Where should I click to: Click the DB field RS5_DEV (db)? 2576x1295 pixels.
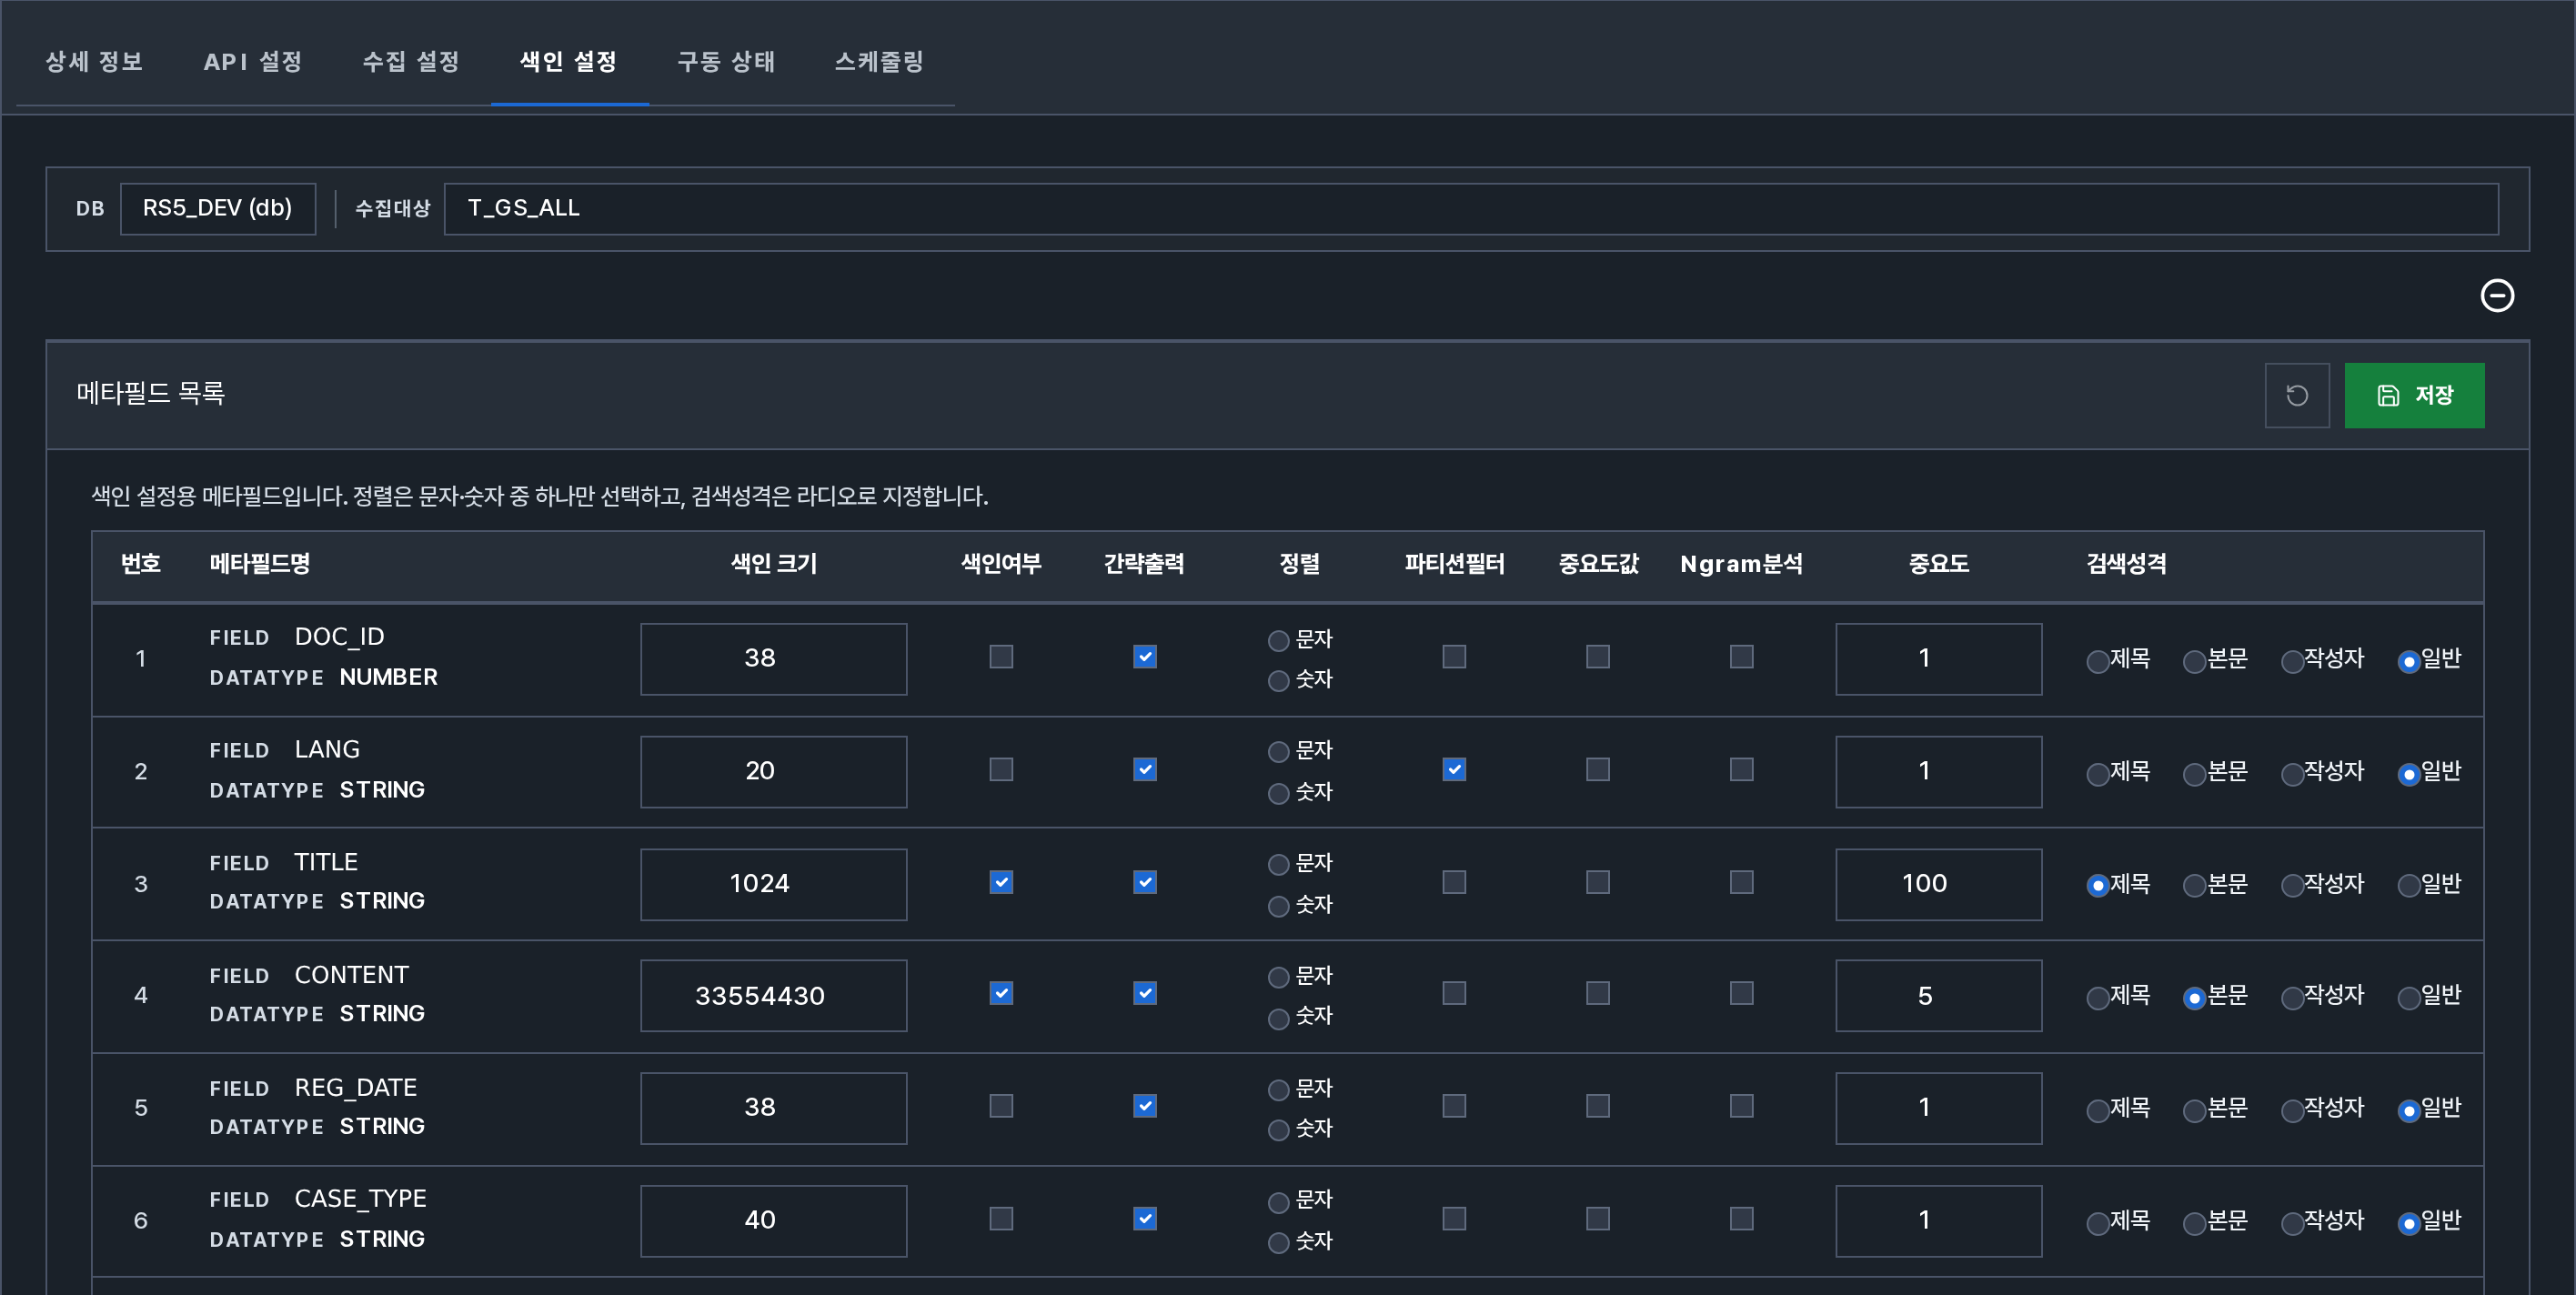click(x=218, y=208)
